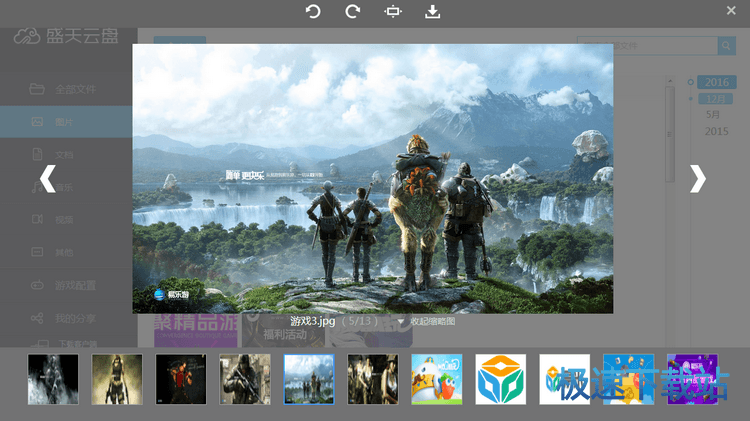Rotate the image clockwise

(353, 11)
